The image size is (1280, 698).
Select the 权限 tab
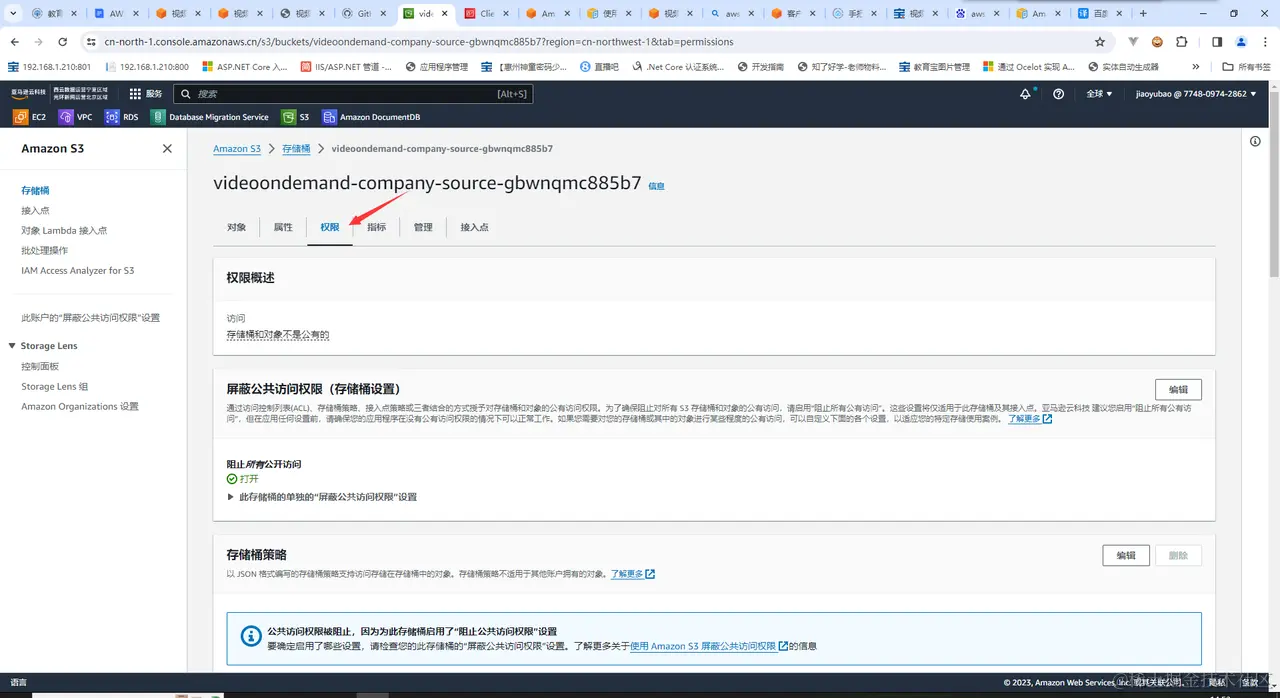click(x=330, y=227)
